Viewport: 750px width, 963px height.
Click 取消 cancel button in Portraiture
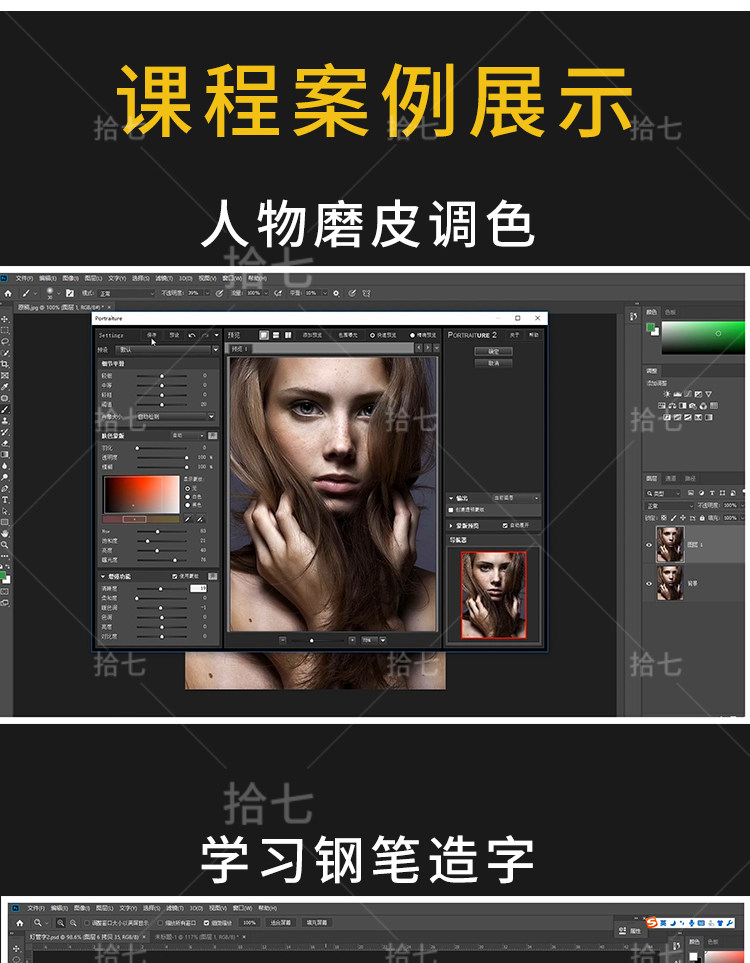[x=493, y=363]
